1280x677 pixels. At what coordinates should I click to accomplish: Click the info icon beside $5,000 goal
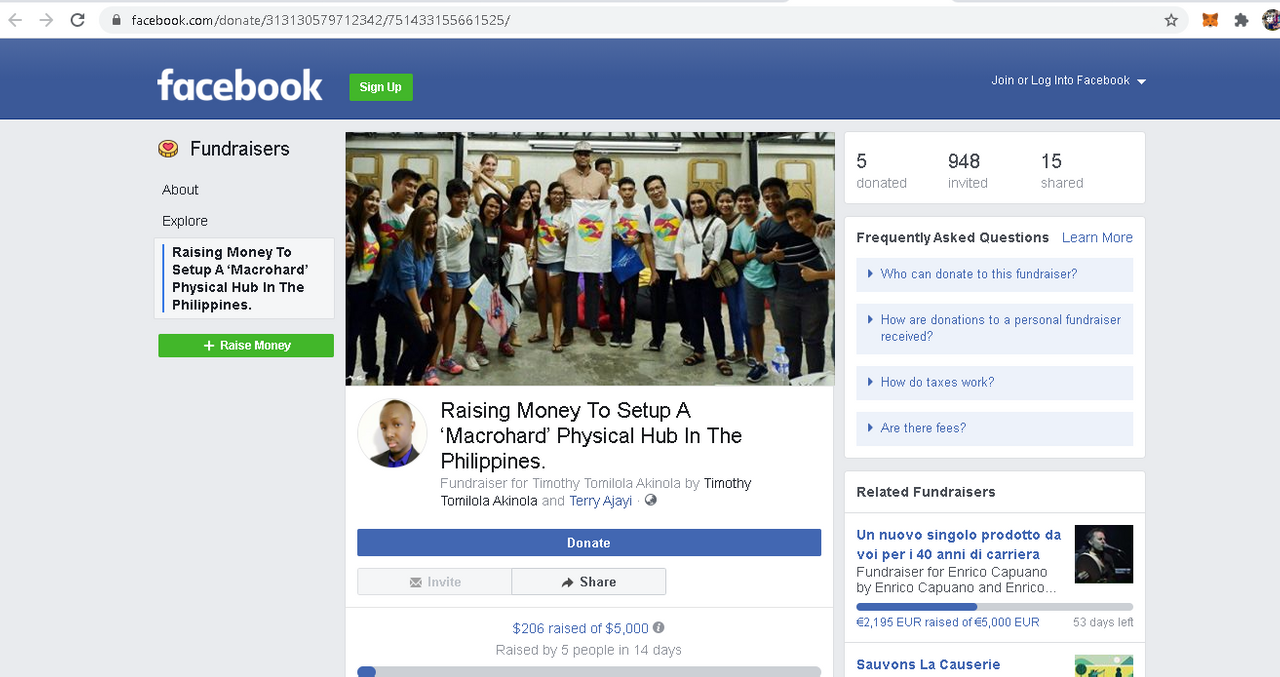[x=658, y=628]
